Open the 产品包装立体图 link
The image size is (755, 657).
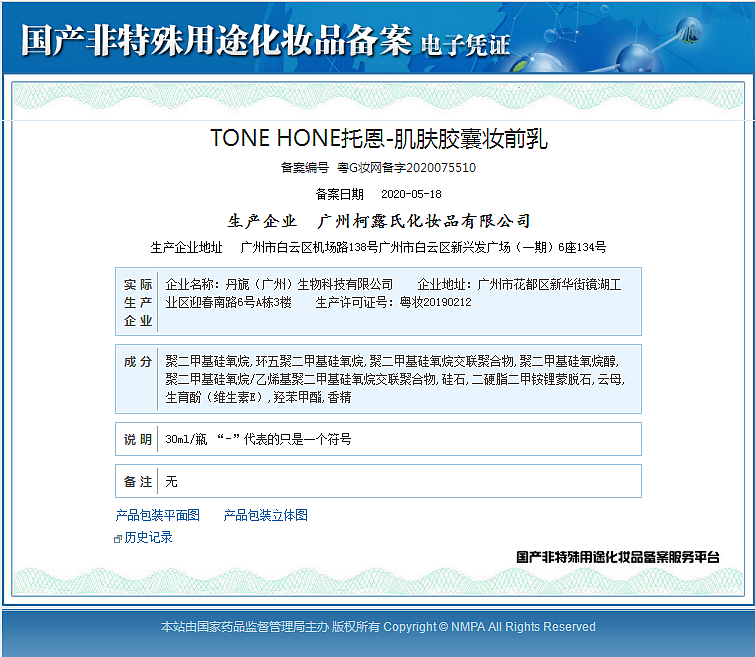coord(265,515)
